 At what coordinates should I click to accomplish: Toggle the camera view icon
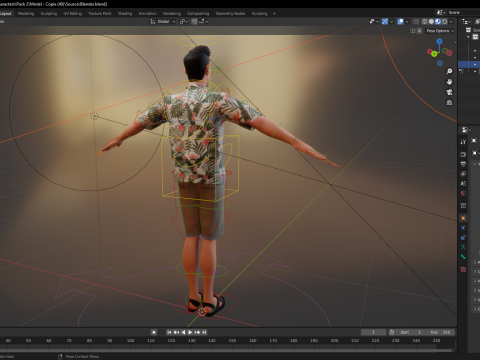[449, 92]
